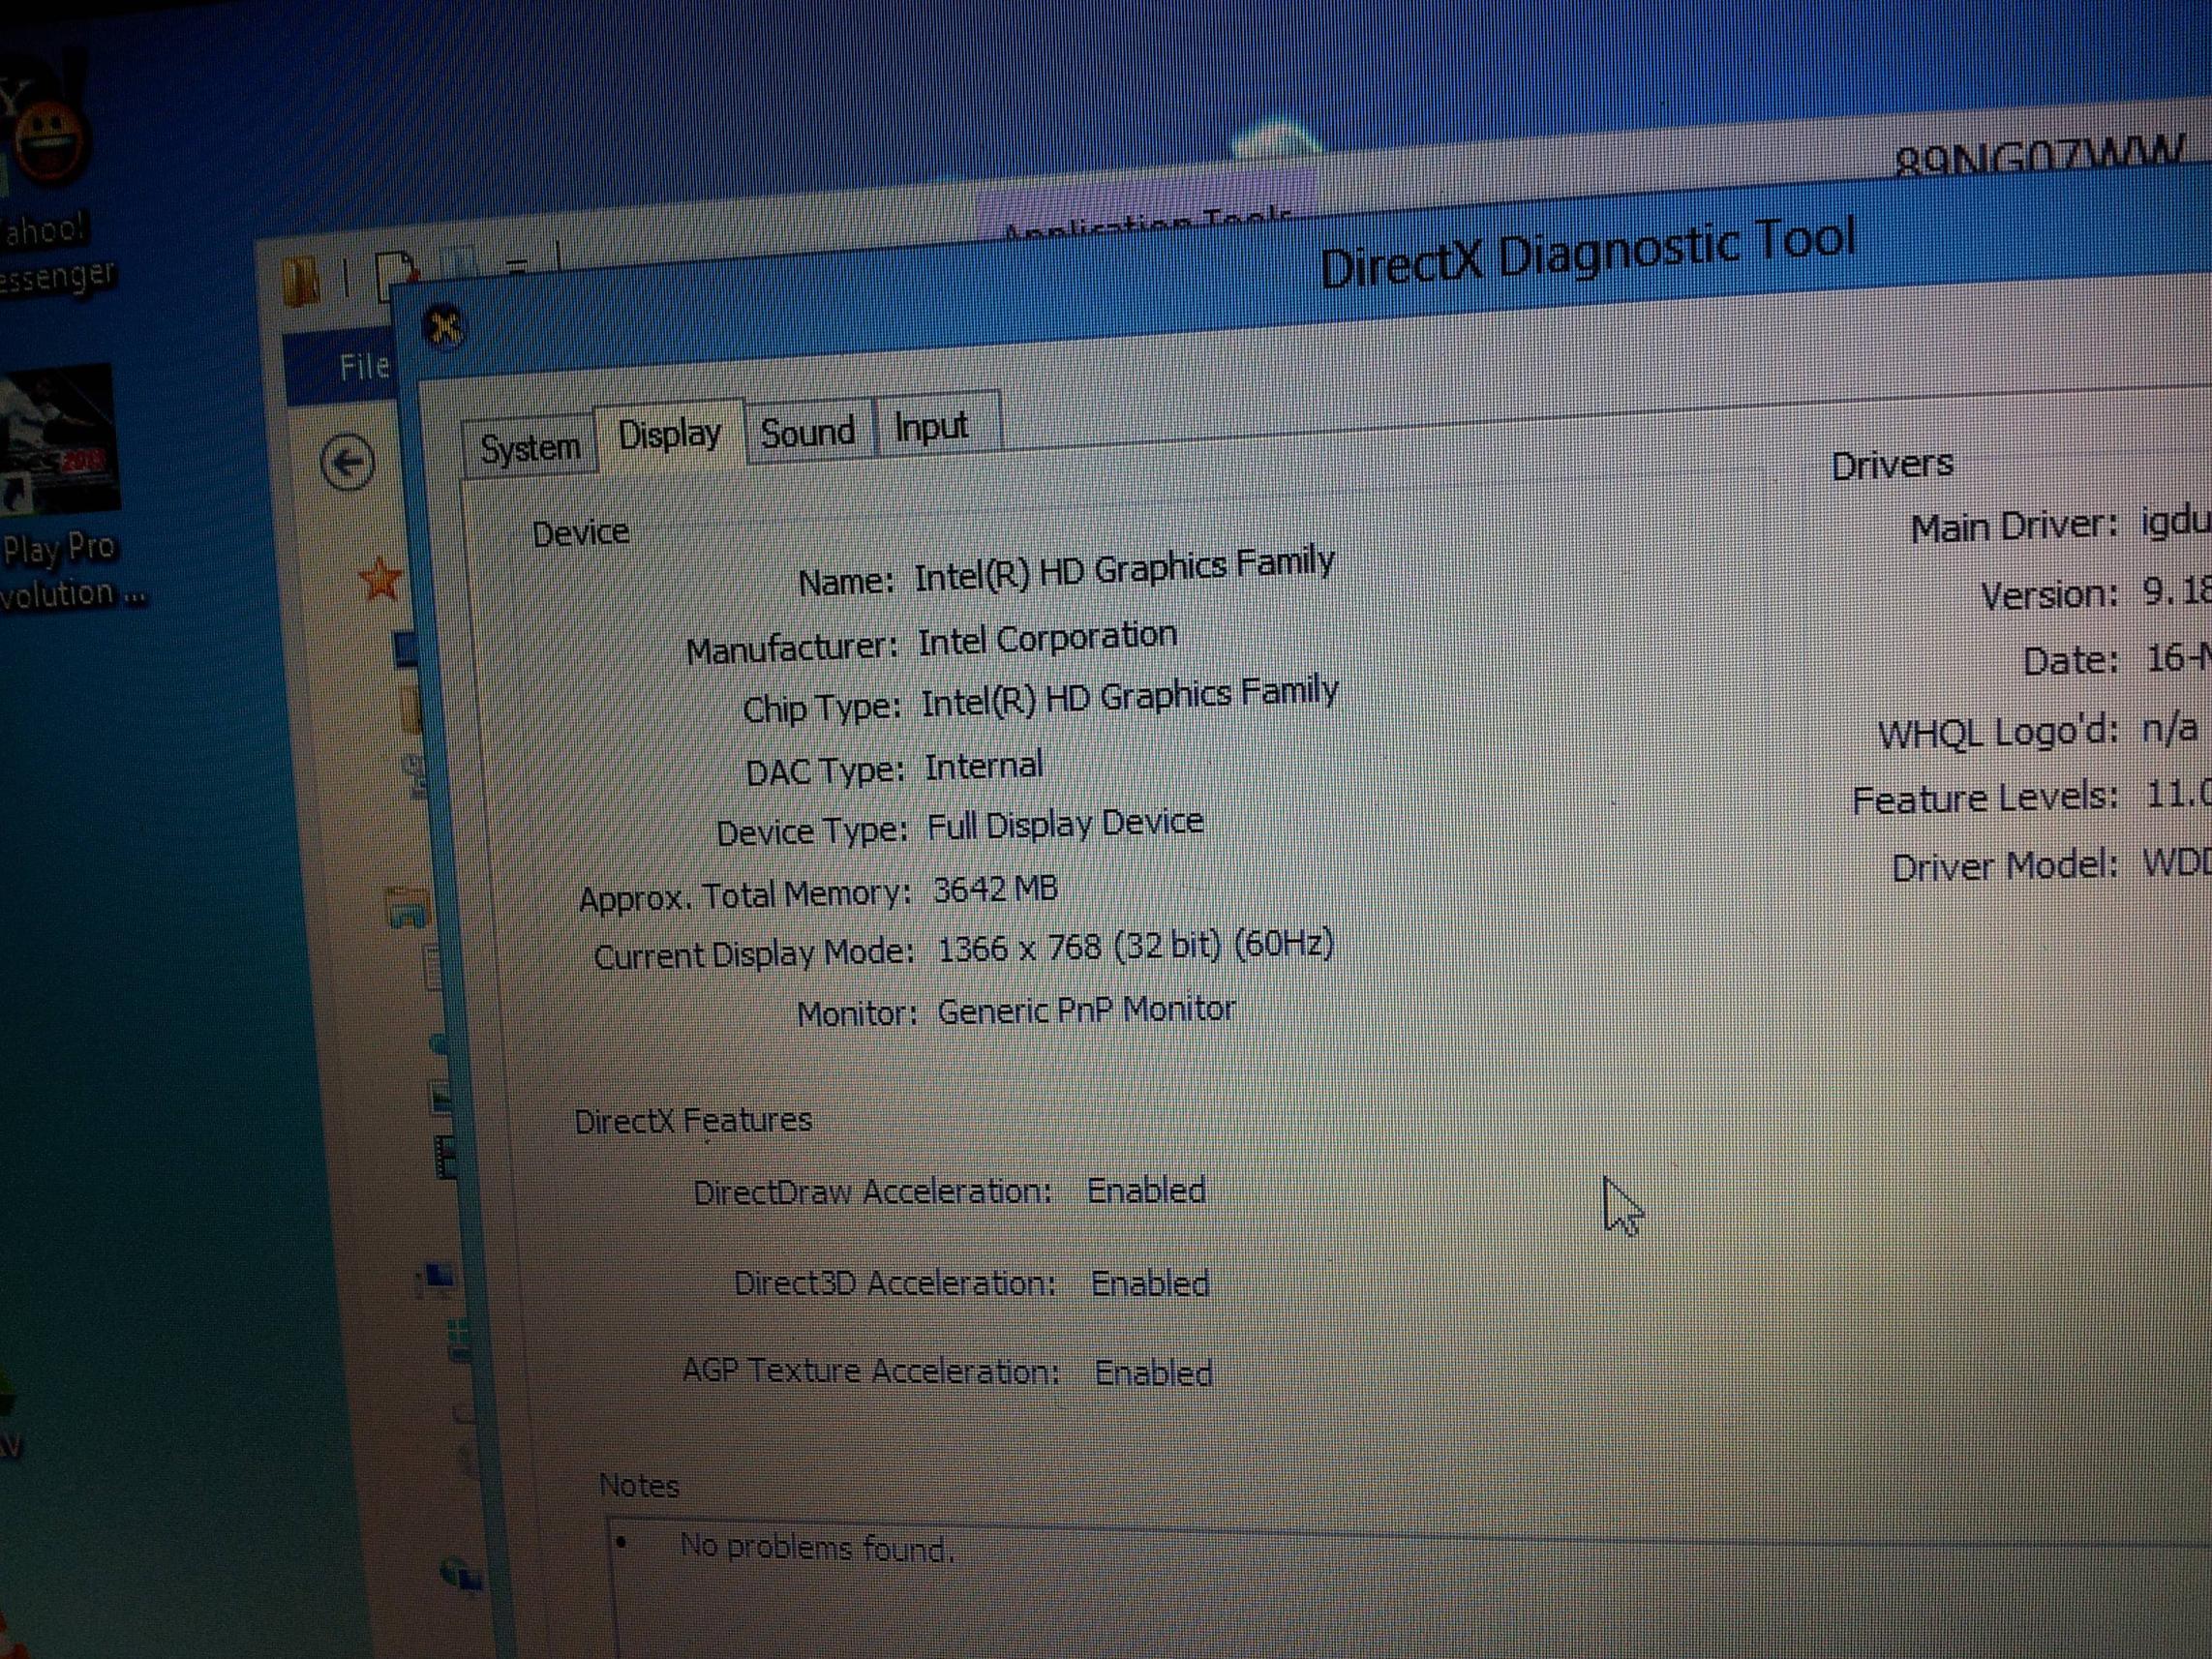Click Manufacturer value Intel Corporation
The width and height of the screenshot is (2212, 1659).
pyautogui.click(x=1047, y=639)
